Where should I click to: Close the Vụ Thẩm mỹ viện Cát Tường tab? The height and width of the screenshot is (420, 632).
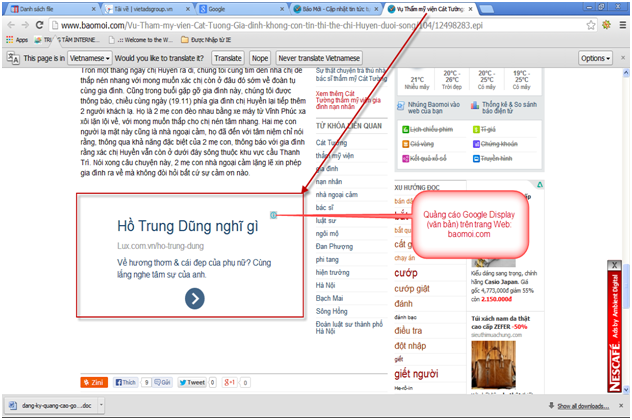[470, 9]
